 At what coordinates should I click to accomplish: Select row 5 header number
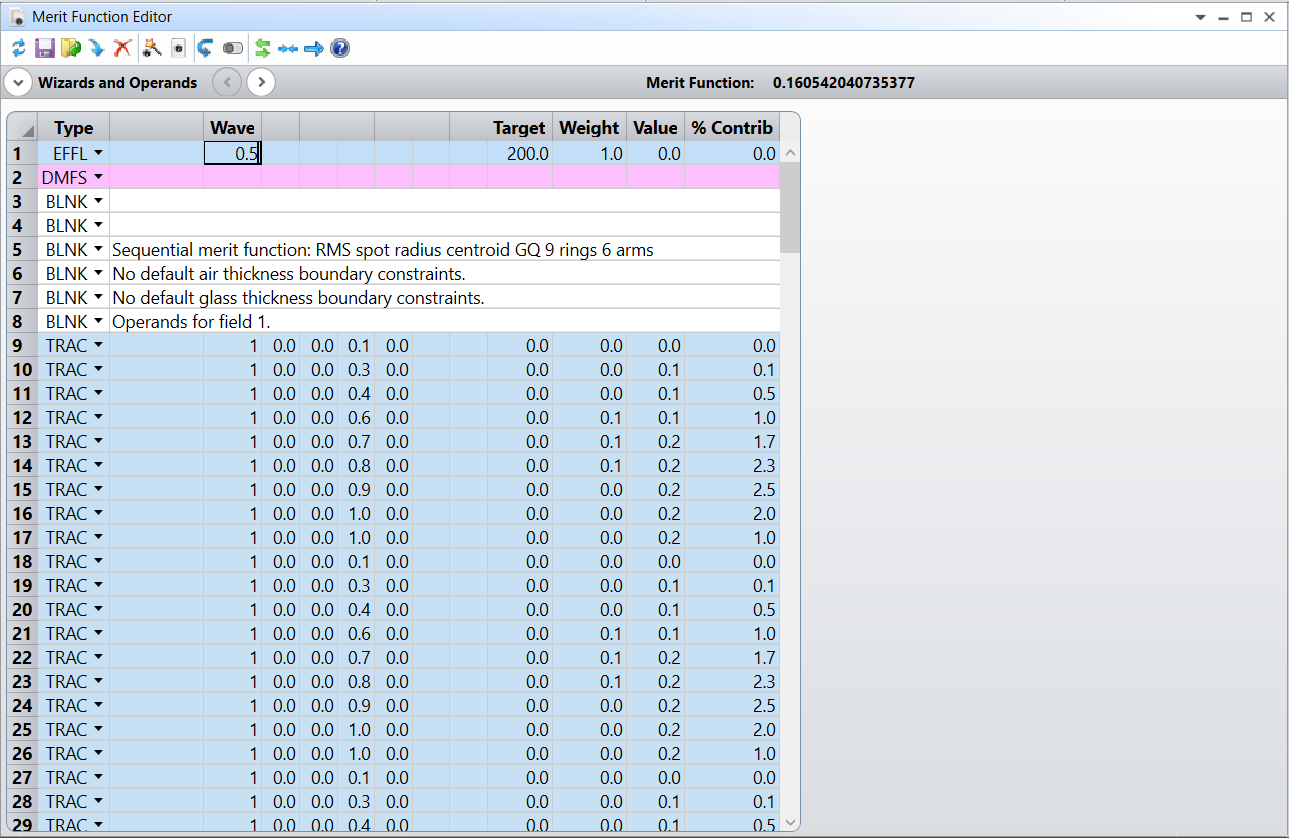(x=18, y=250)
